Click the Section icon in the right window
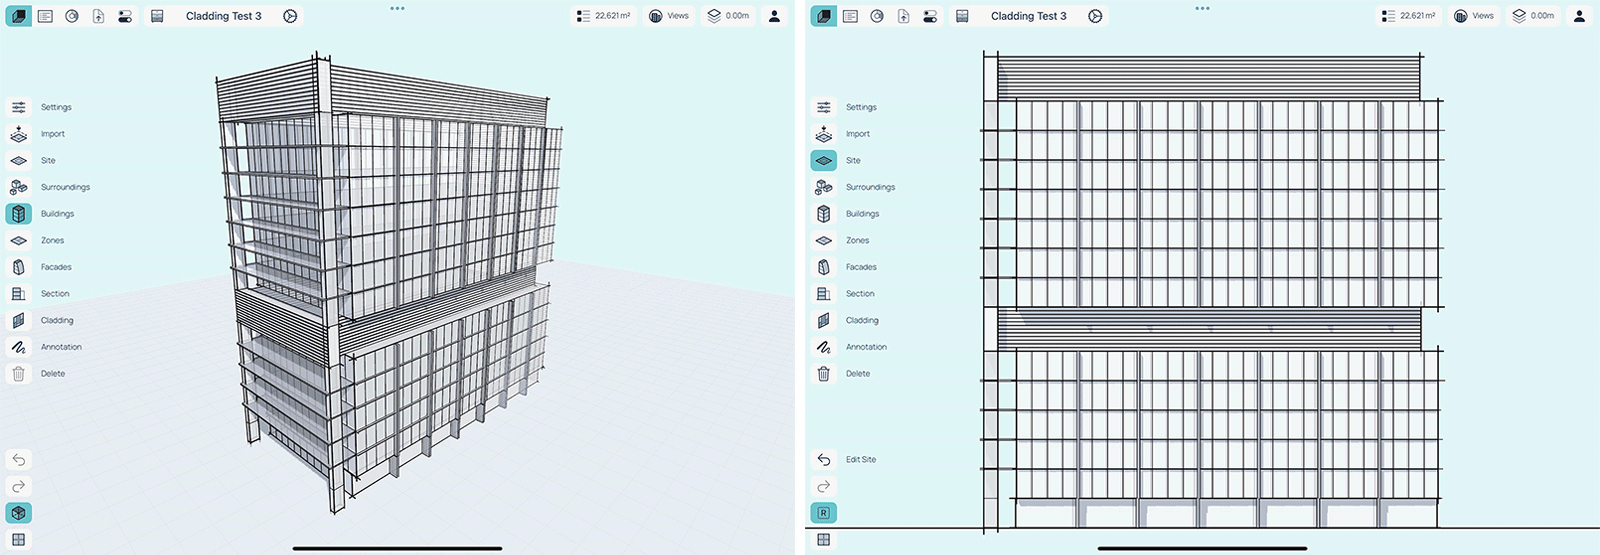The height and width of the screenshot is (555, 1600). tap(824, 294)
